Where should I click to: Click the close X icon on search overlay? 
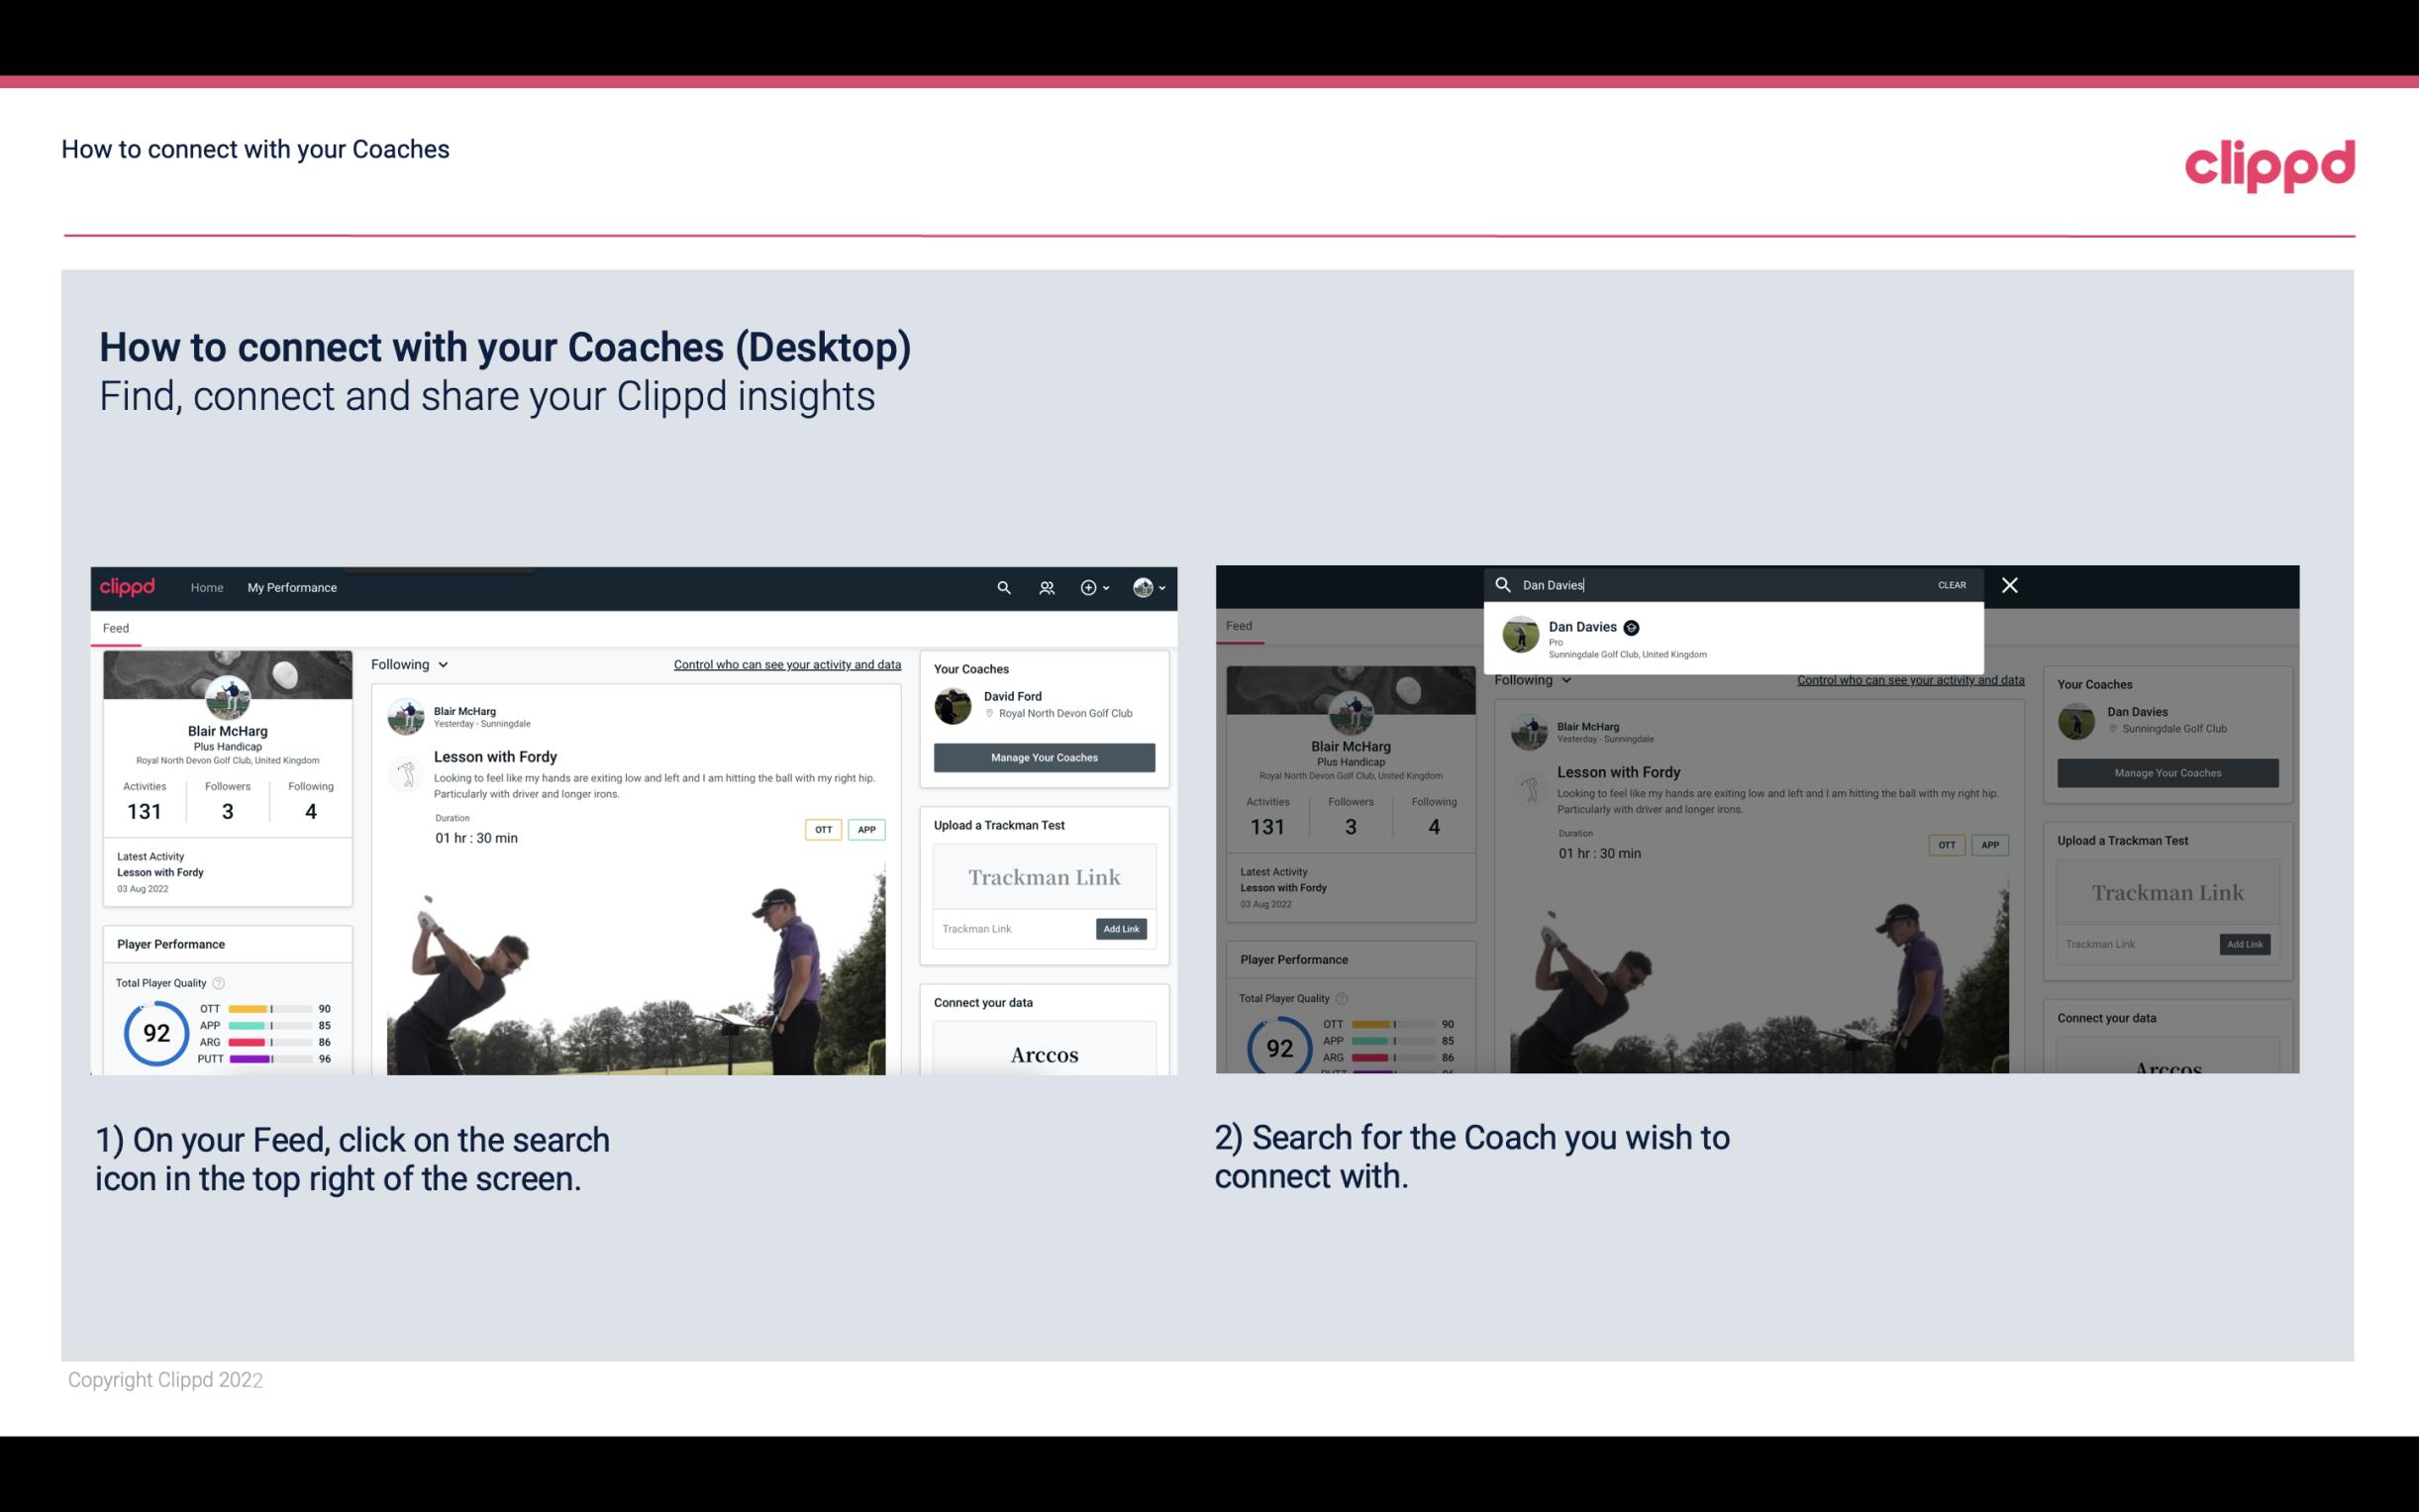(x=2008, y=583)
